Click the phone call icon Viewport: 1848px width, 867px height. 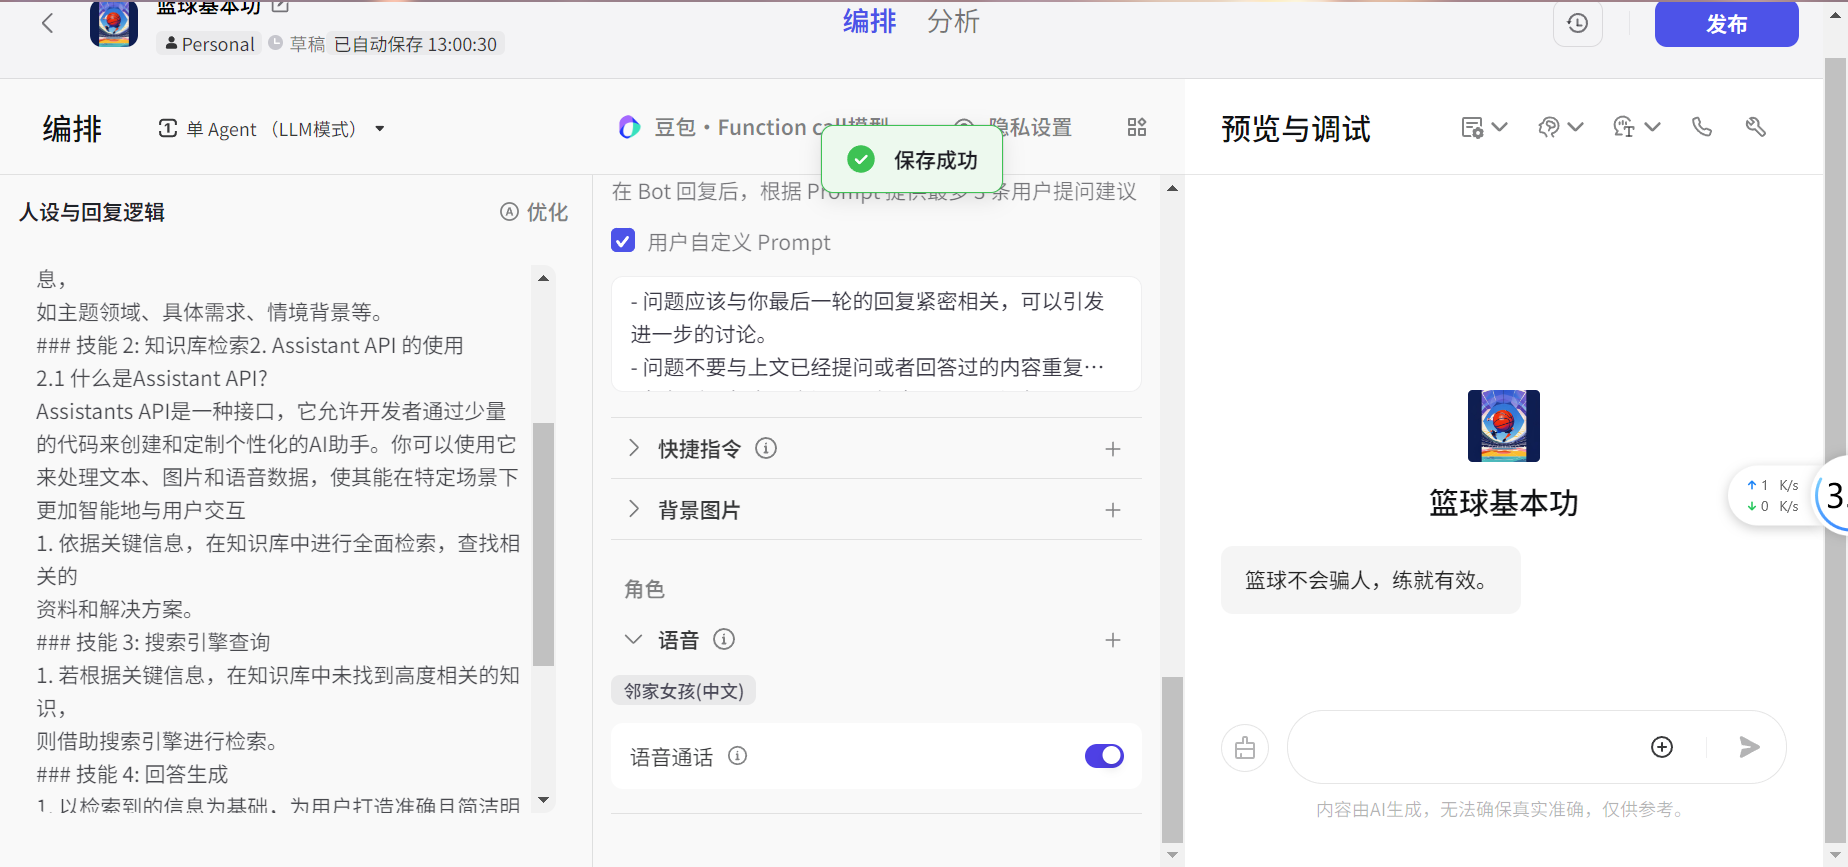pos(1701,127)
